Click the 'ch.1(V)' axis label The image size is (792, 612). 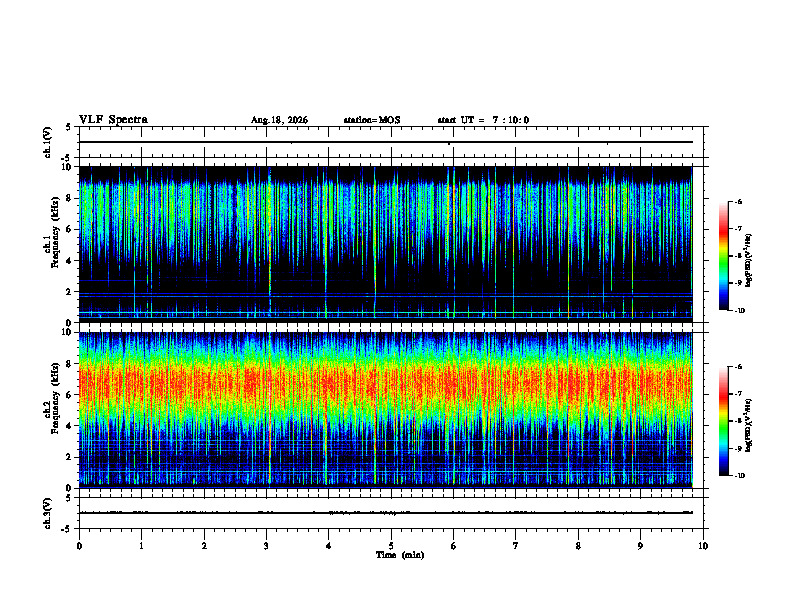coord(48,142)
